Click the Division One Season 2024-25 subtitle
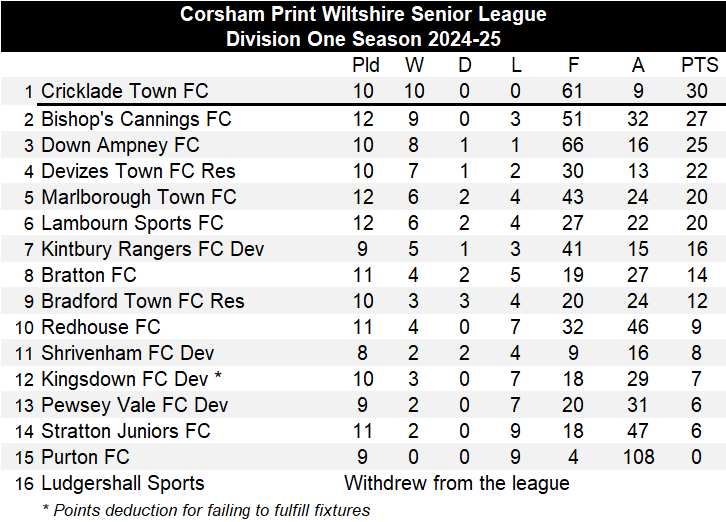 (363, 39)
